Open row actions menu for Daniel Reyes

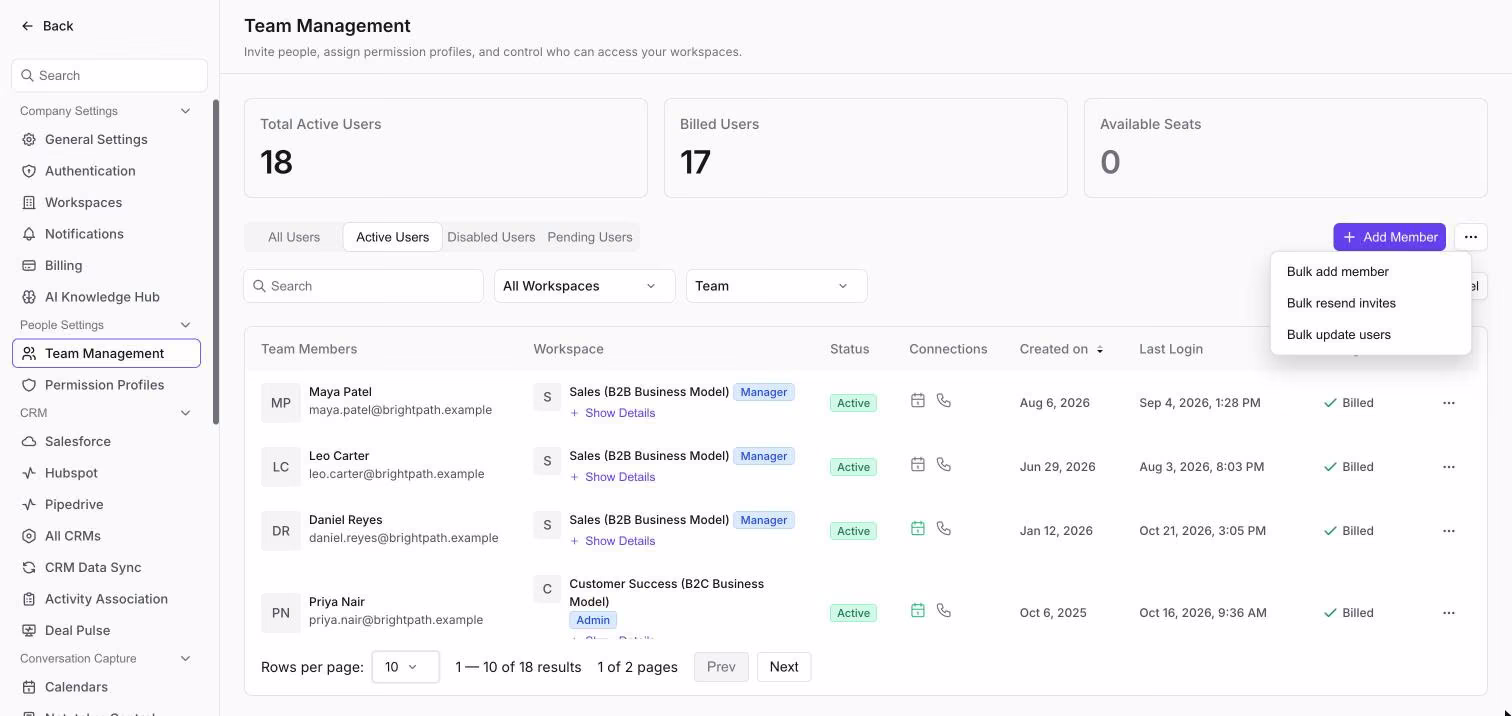[x=1448, y=531]
